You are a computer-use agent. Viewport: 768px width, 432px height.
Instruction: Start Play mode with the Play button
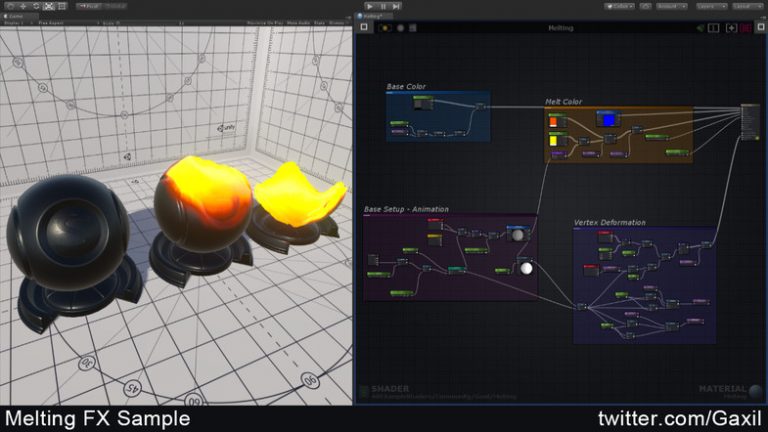[370, 6]
